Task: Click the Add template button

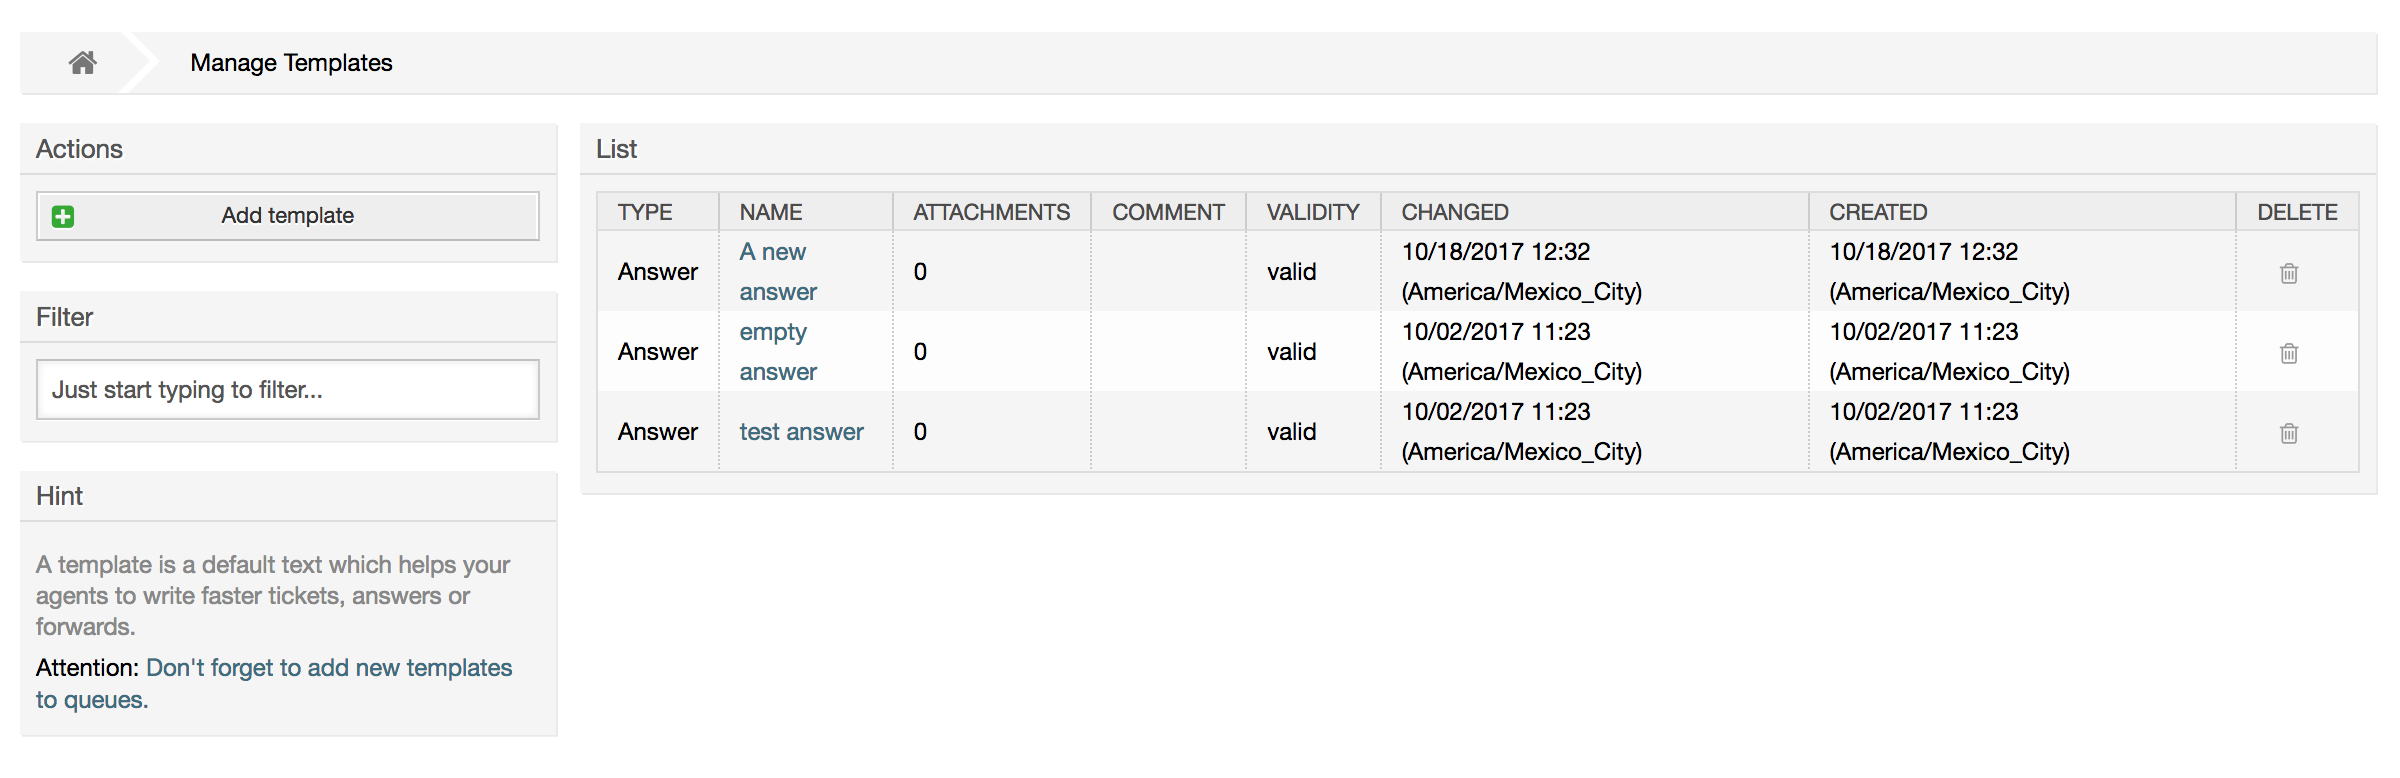Action: pyautogui.click(x=288, y=216)
